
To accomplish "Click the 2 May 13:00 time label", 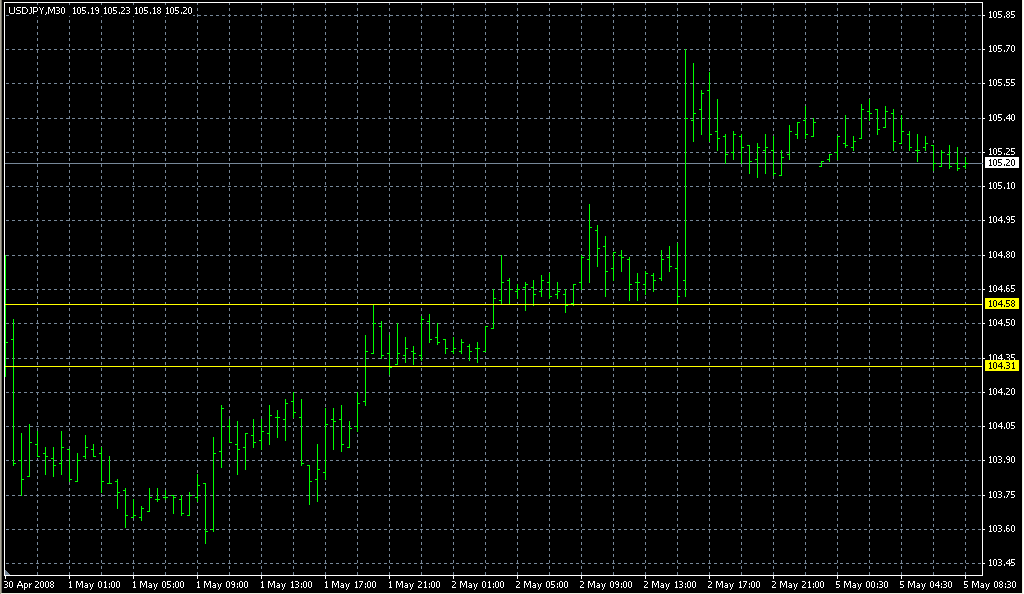I will click(x=670, y=585).
